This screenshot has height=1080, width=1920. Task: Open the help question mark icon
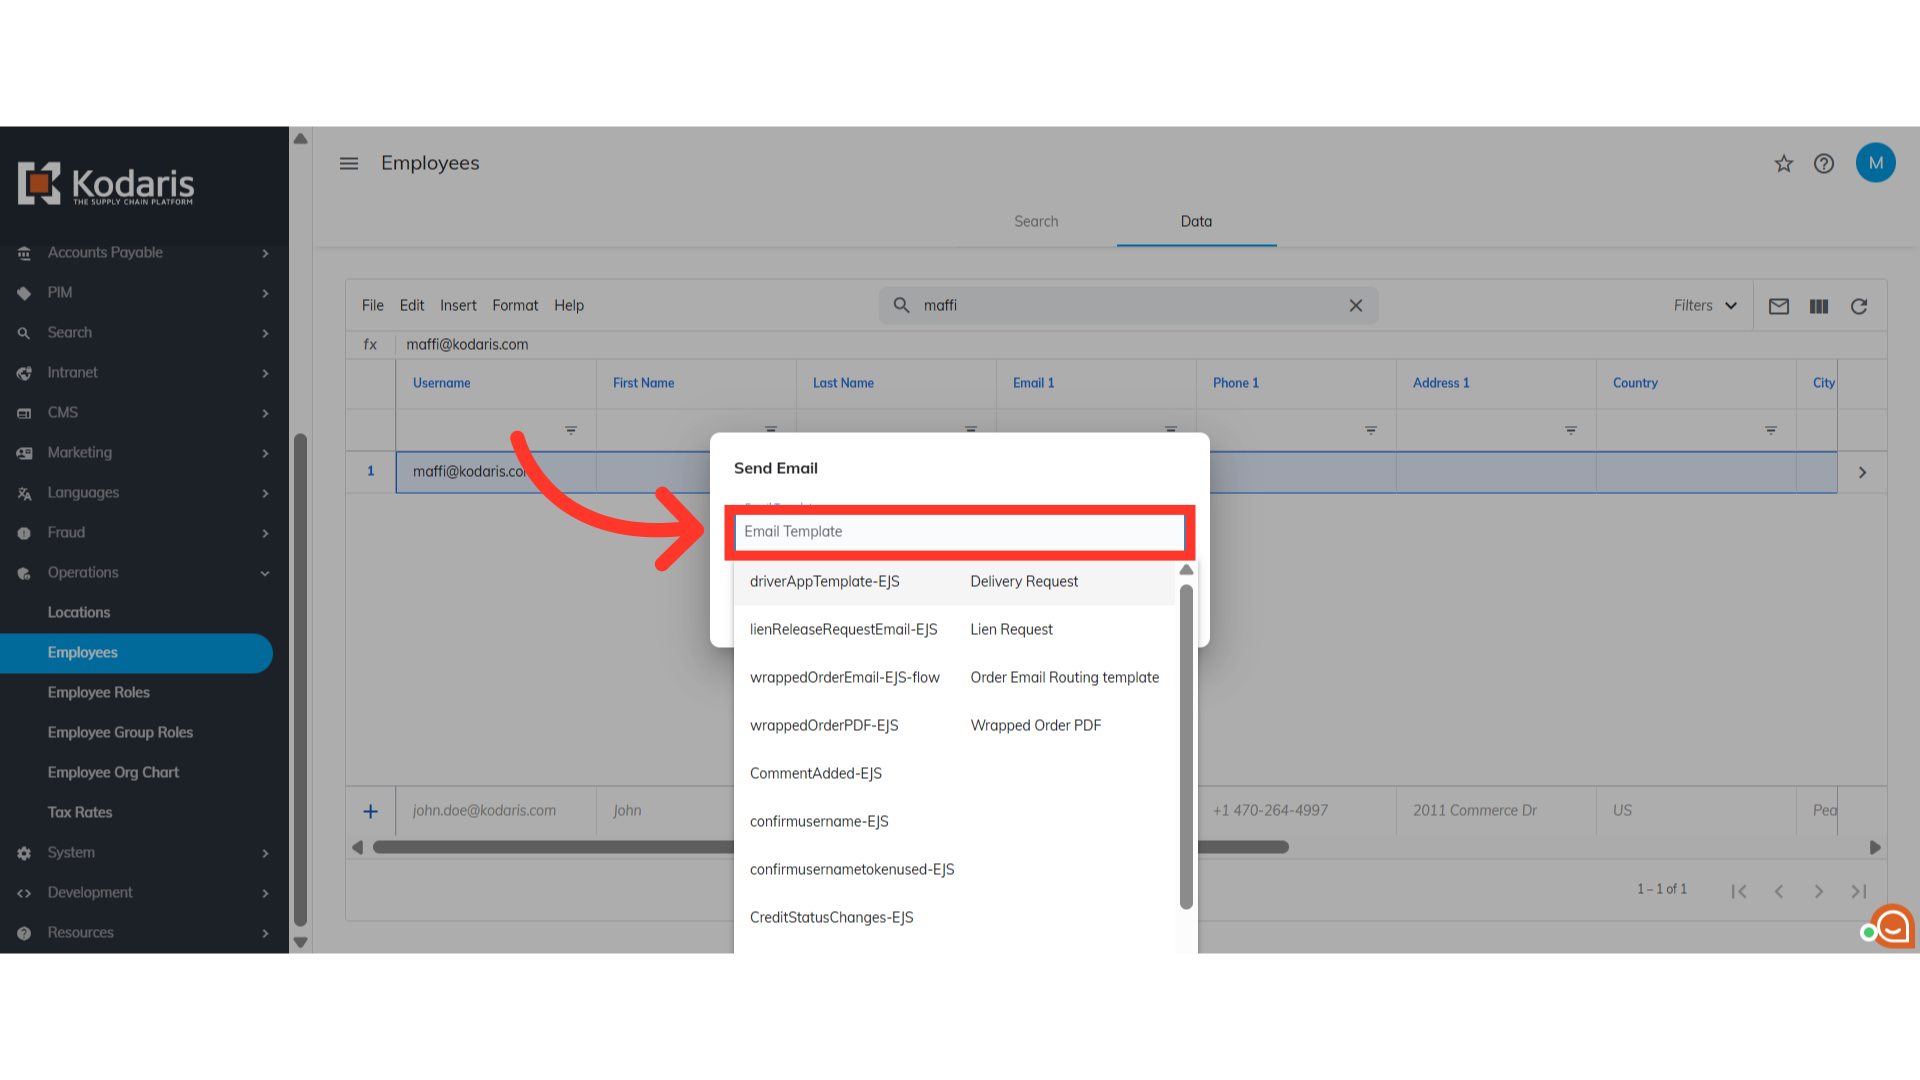[x=1823, y=164]
